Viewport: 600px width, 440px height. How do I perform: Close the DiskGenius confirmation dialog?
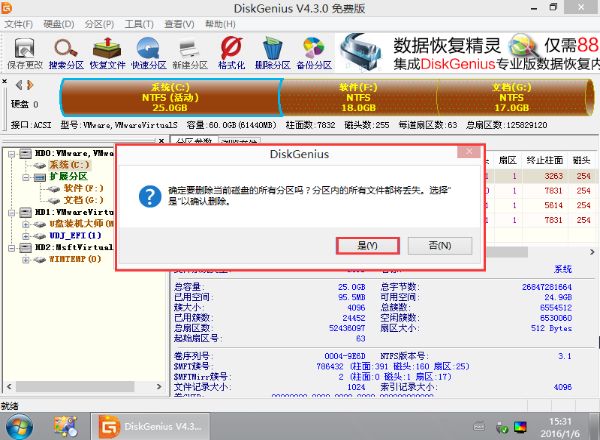(x=469, y=152)
